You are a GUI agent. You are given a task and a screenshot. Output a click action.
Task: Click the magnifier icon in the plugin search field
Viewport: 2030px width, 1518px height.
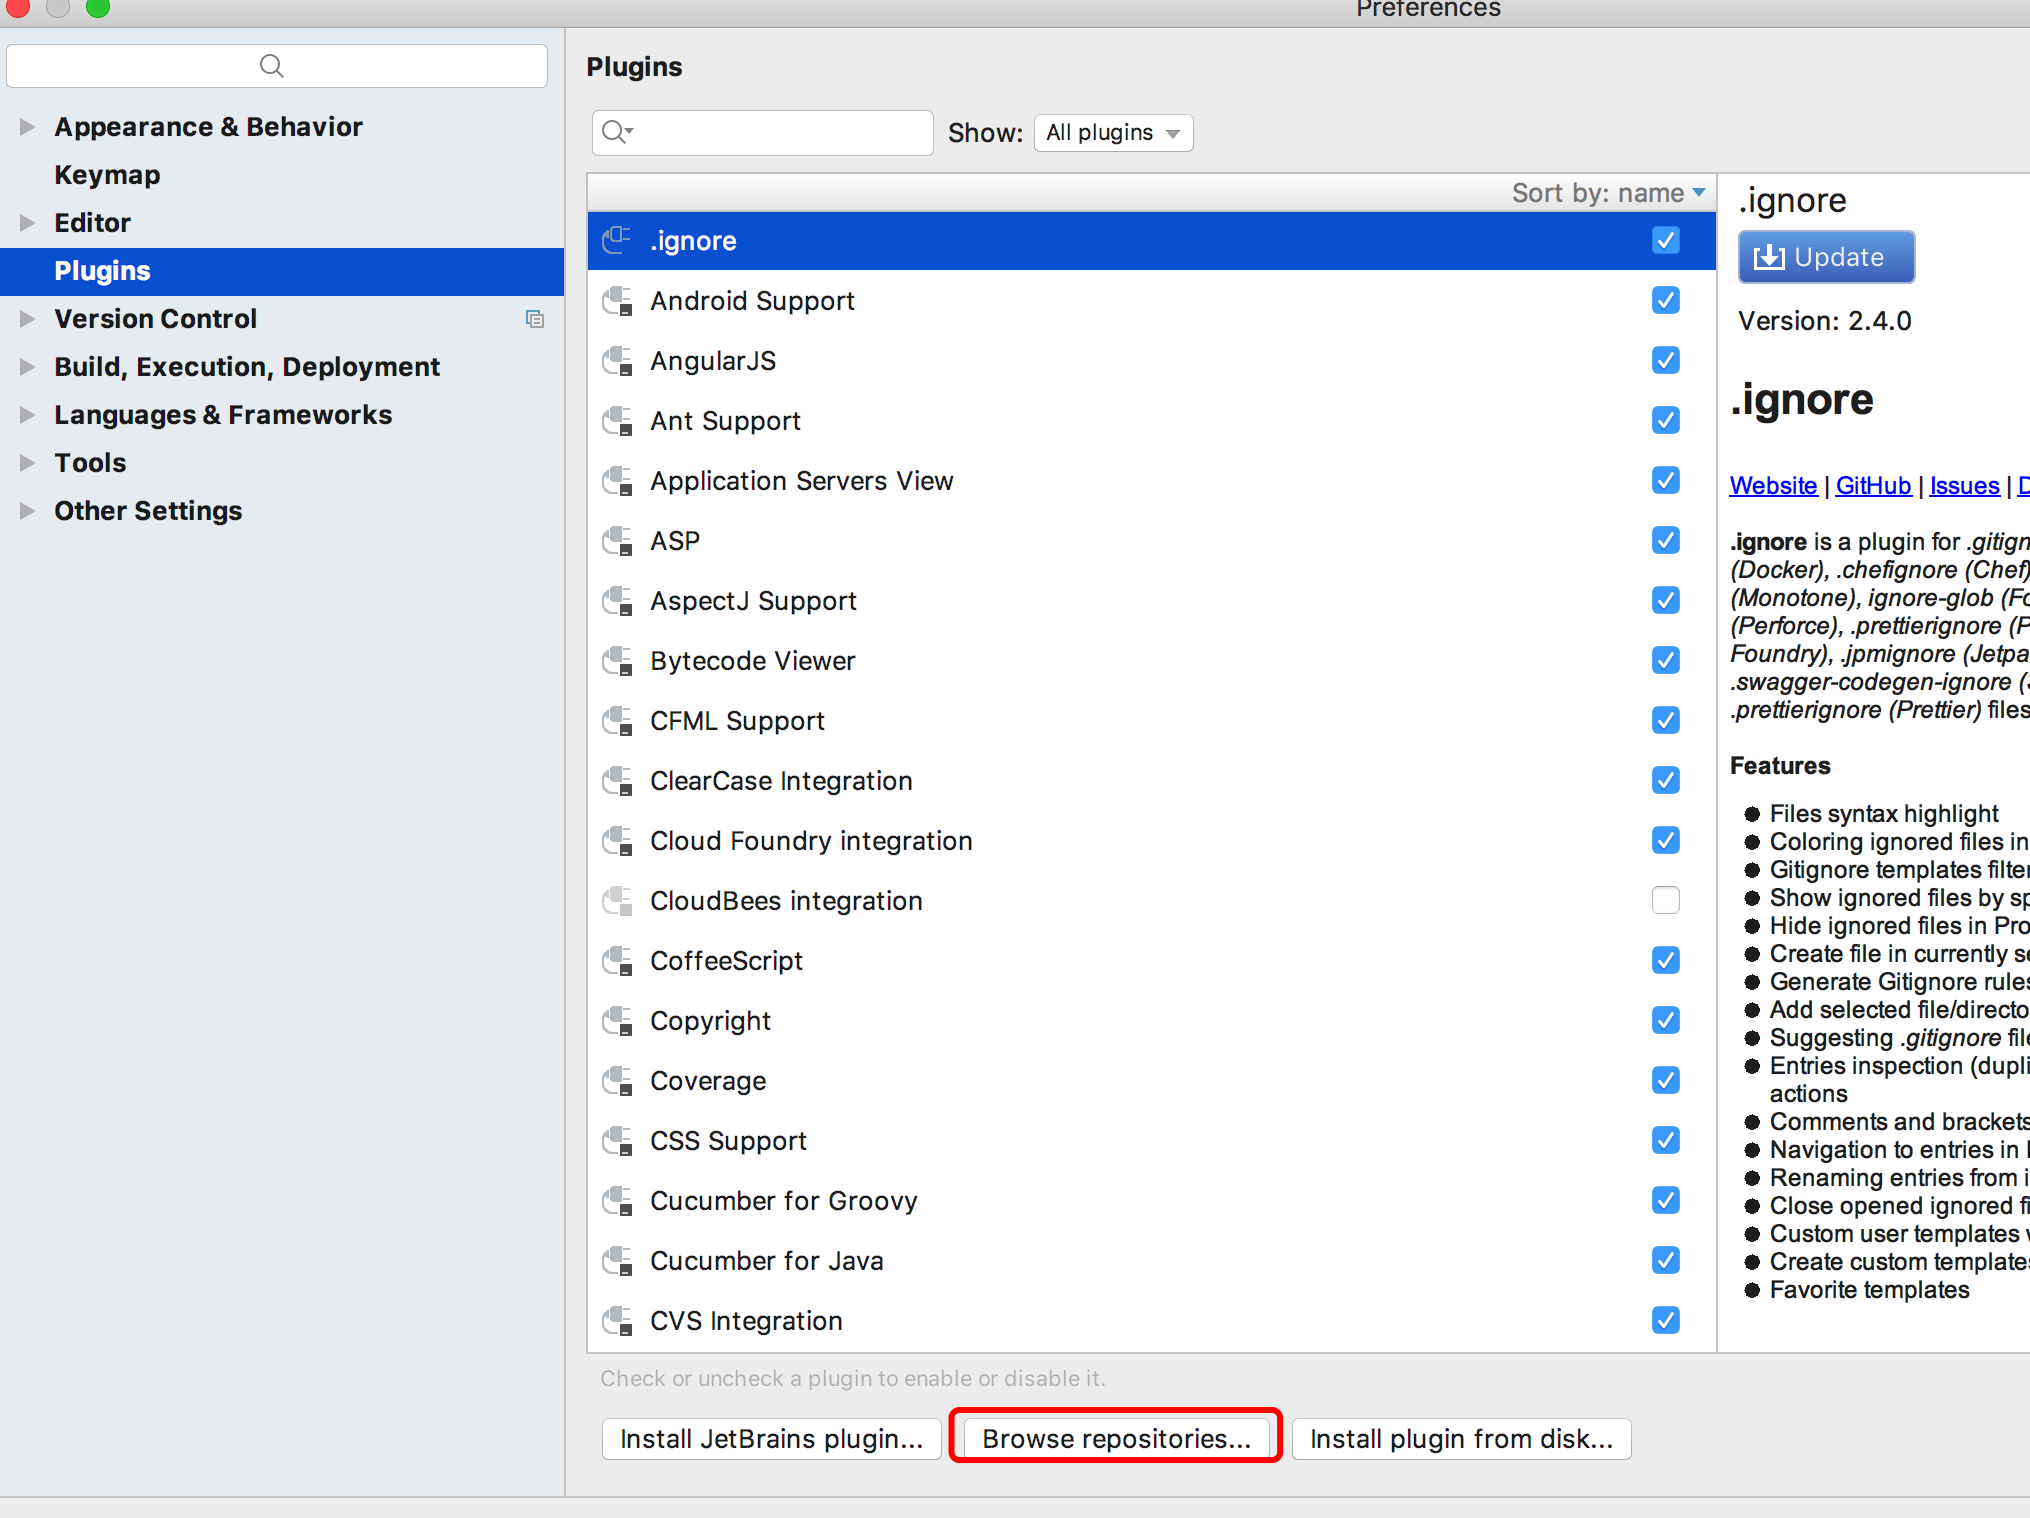coord(616,132)
